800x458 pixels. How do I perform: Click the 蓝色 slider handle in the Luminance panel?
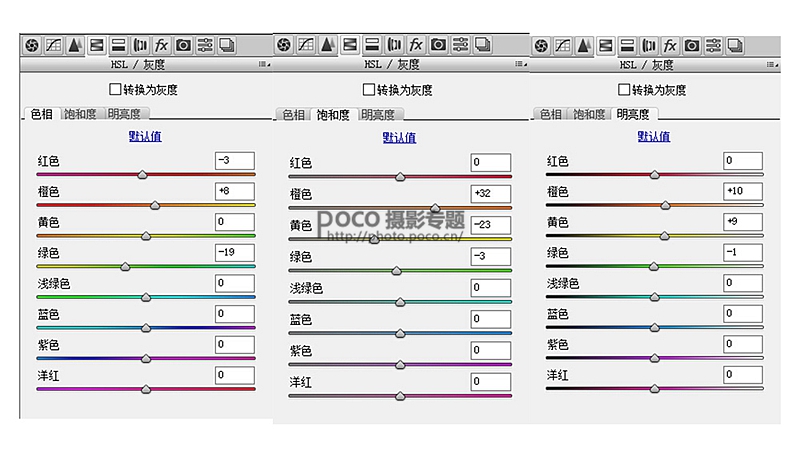coord(655,327)
